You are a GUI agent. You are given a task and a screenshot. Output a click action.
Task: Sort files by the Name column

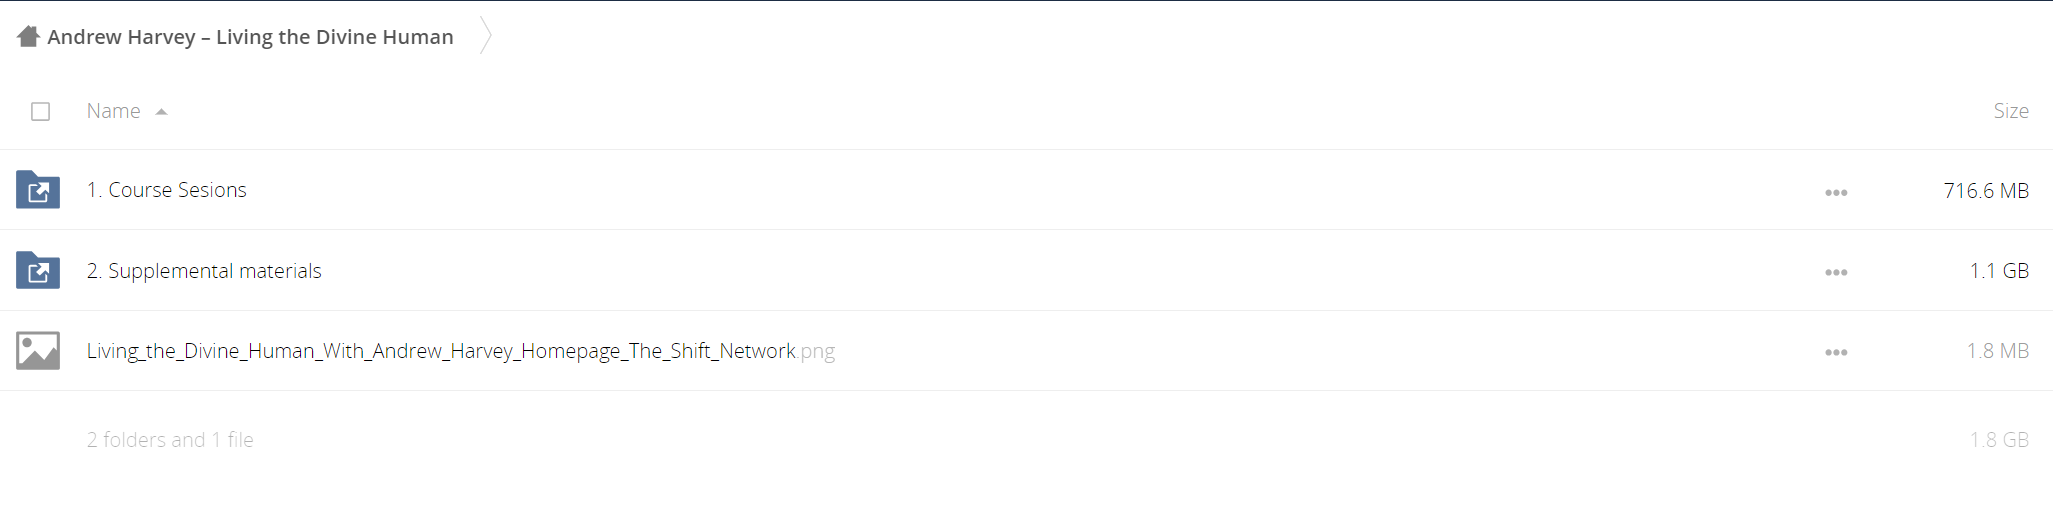point(113,111)
